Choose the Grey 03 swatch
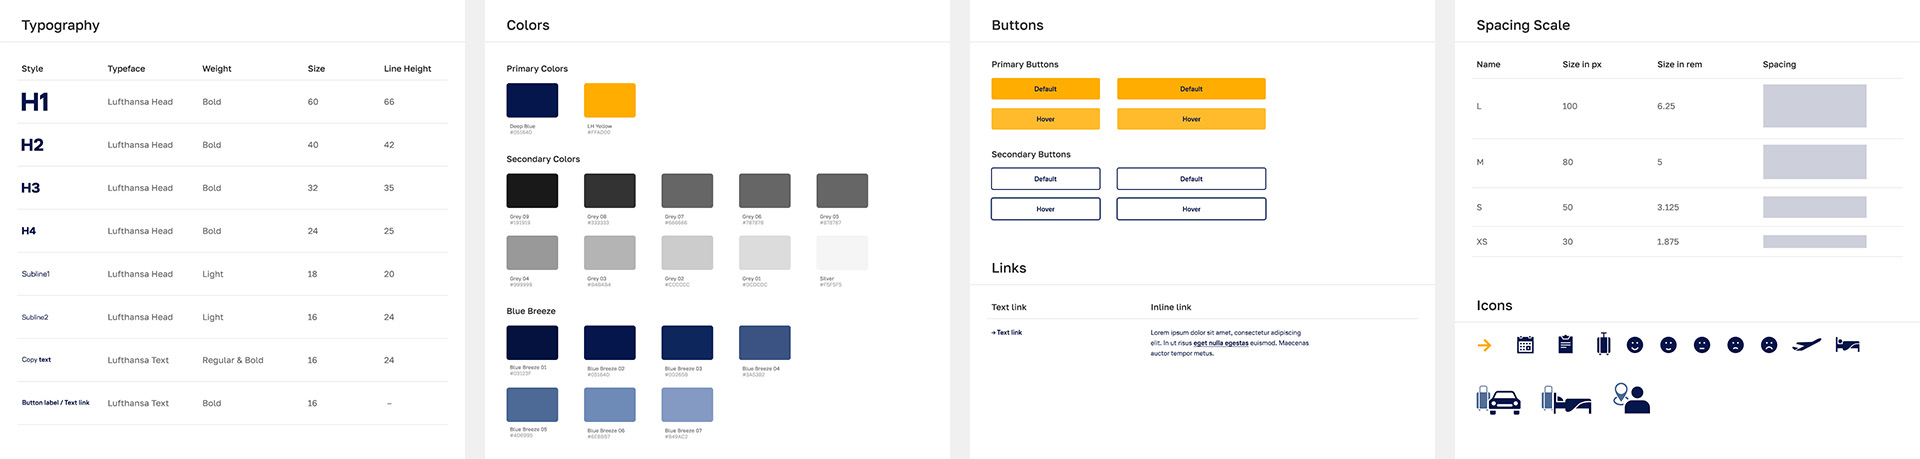 (x=610, y=252)
